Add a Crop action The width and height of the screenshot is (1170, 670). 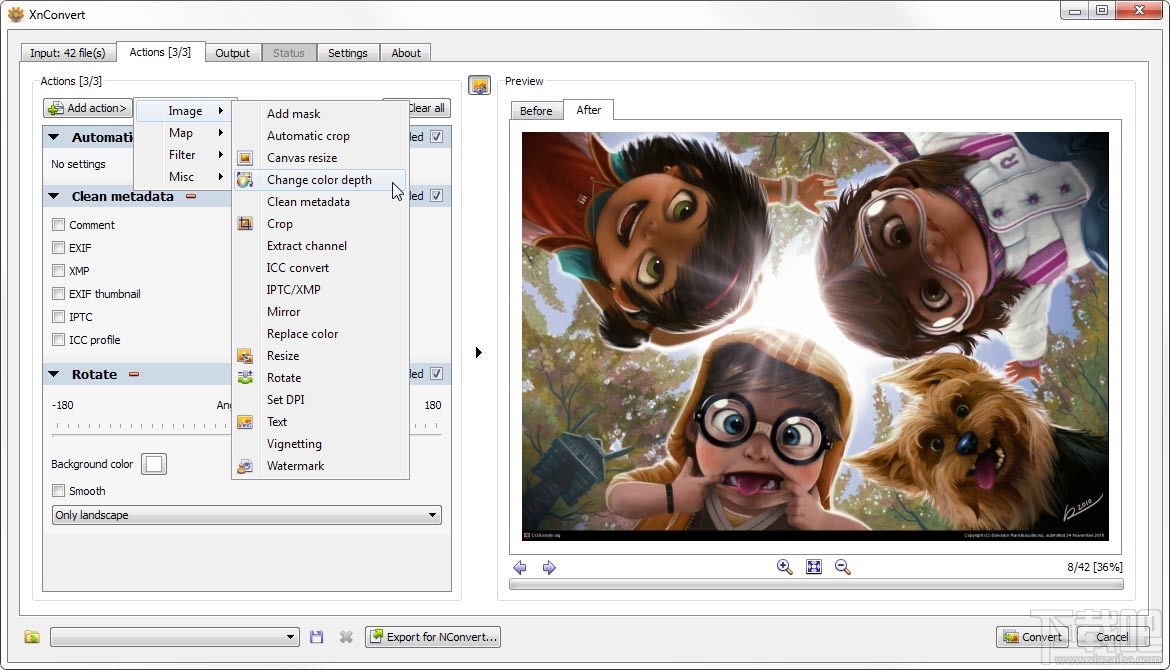(280, 223)
